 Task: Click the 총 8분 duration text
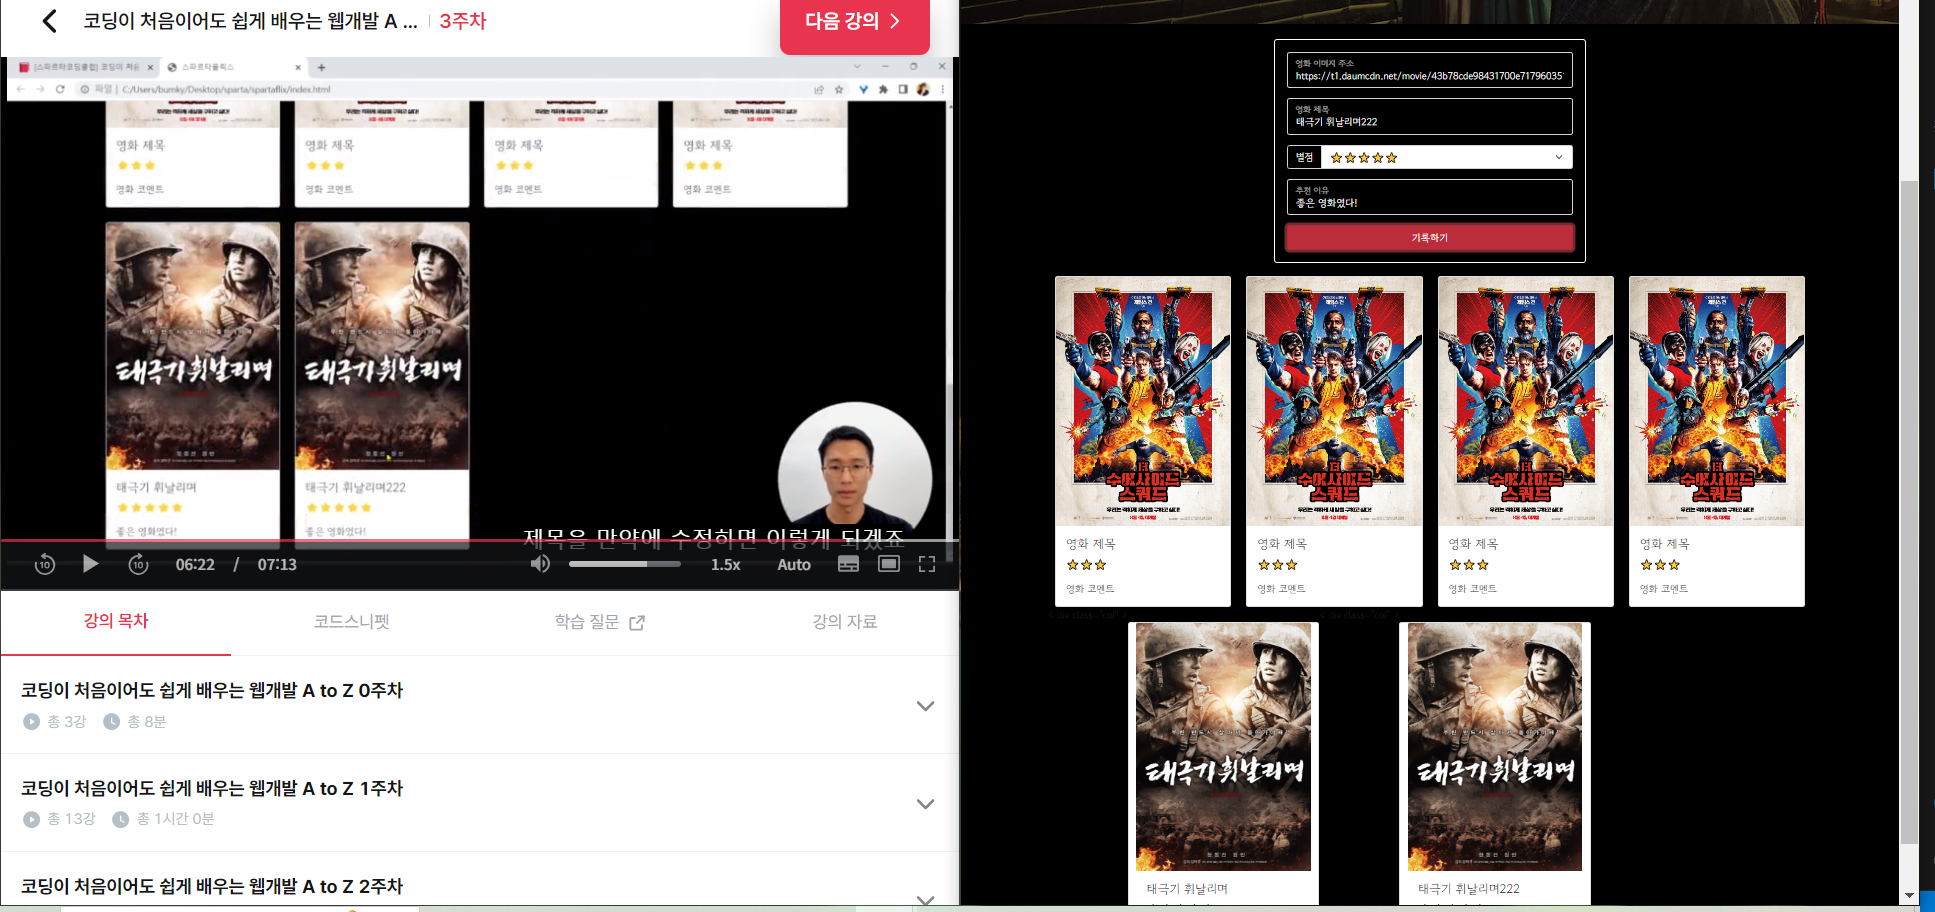[x=147, y=722]
